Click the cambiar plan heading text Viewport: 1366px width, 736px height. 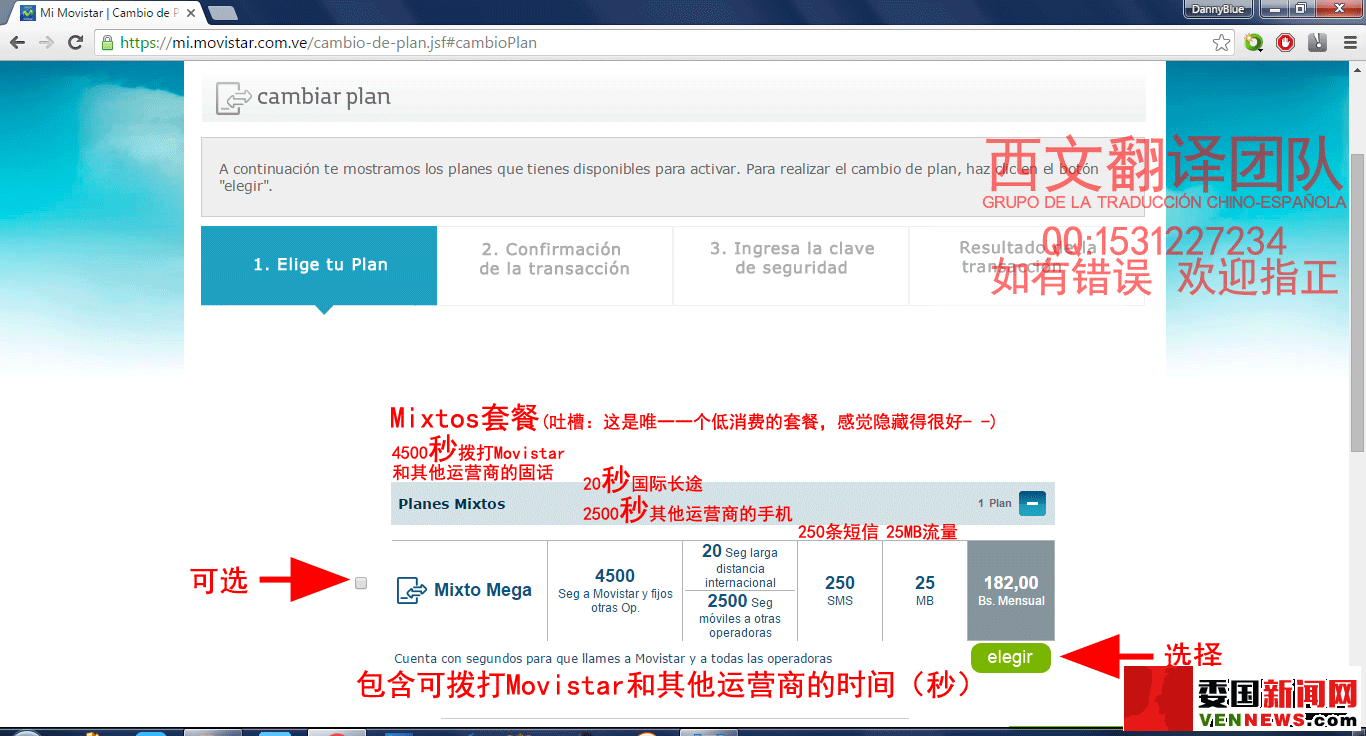pyautogui.click(x=324, y=97)
